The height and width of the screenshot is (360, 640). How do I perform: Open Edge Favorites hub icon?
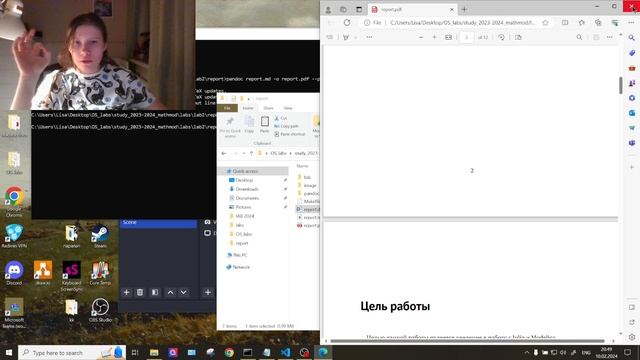coord(582,23)
